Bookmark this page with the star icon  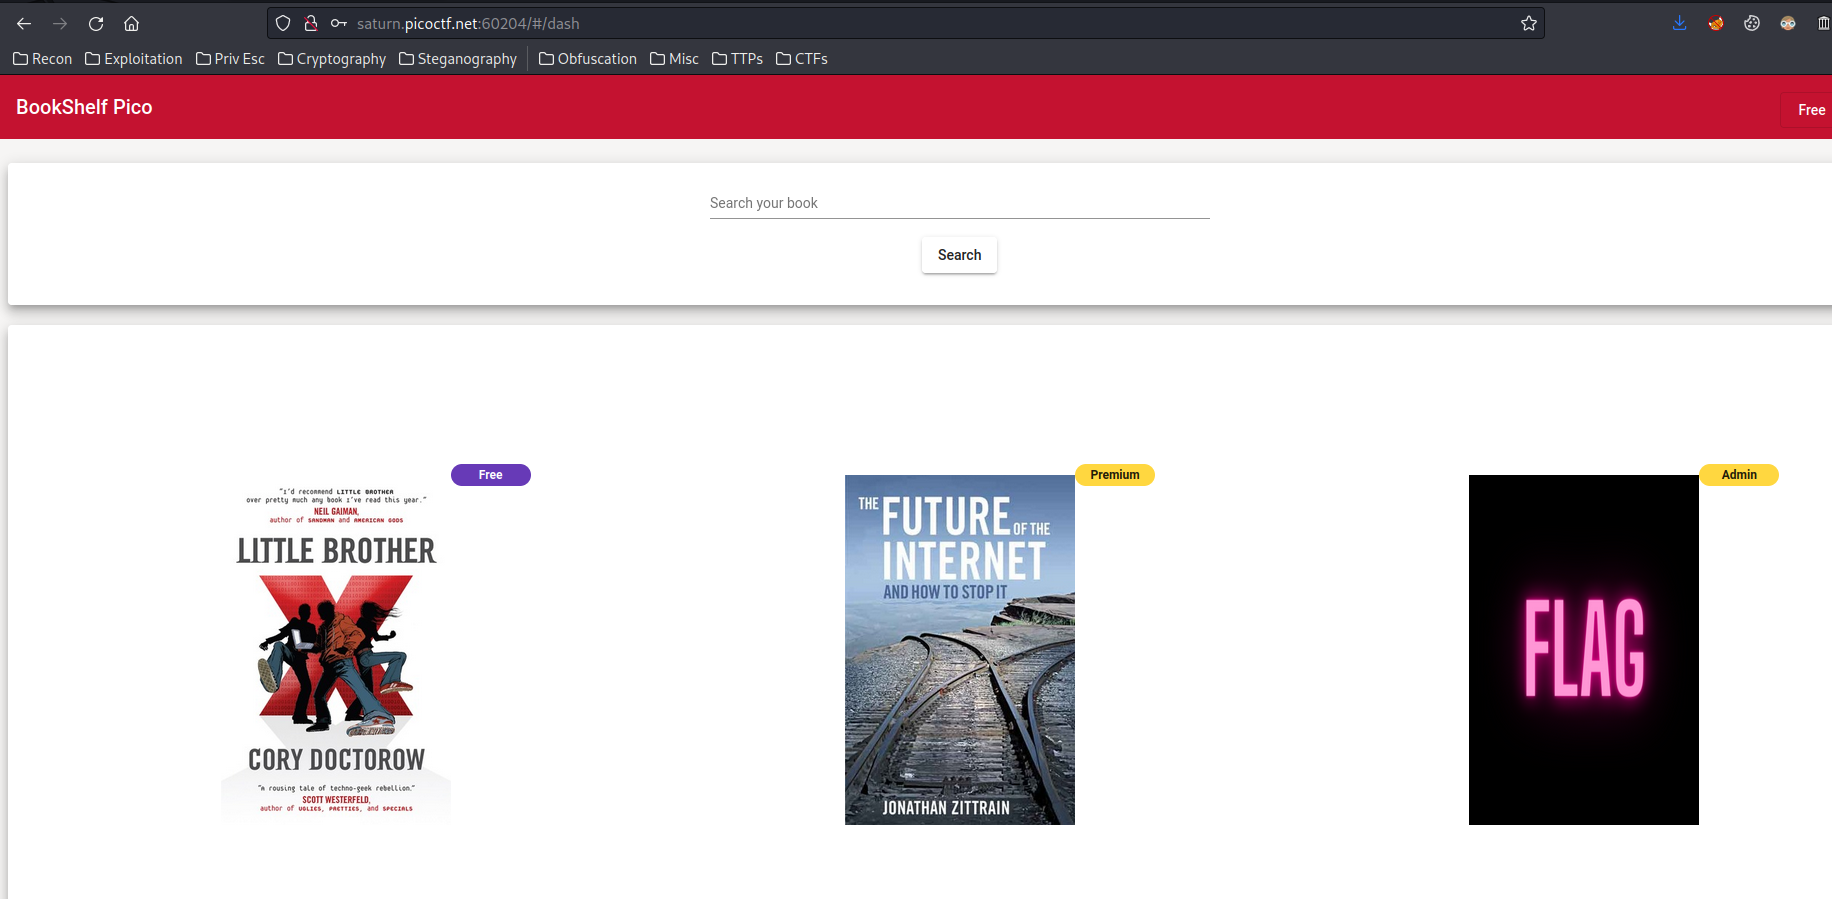tap(1529, 23)
